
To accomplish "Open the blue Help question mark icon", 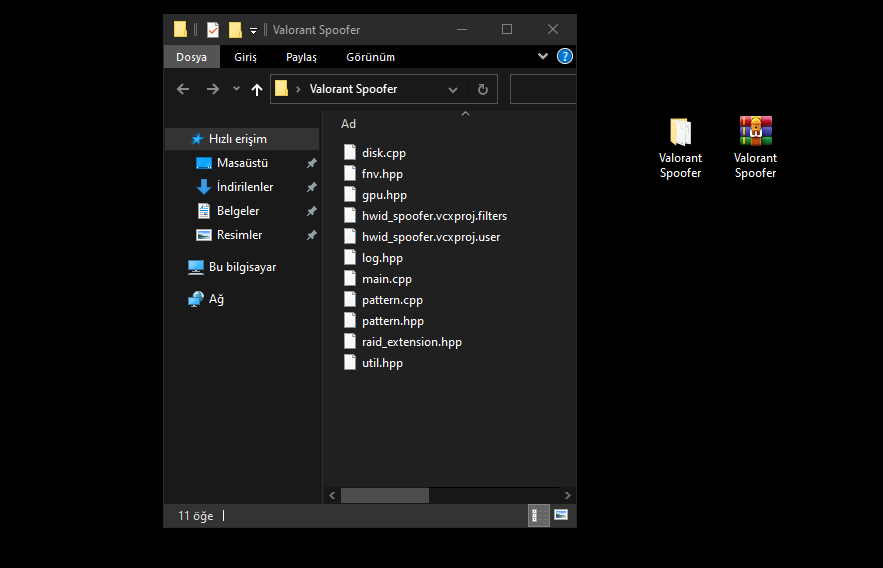I will (564, 56).
